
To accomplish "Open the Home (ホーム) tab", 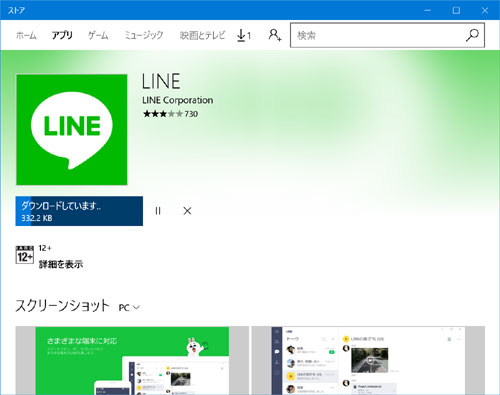I will click(x=26, y=35).
